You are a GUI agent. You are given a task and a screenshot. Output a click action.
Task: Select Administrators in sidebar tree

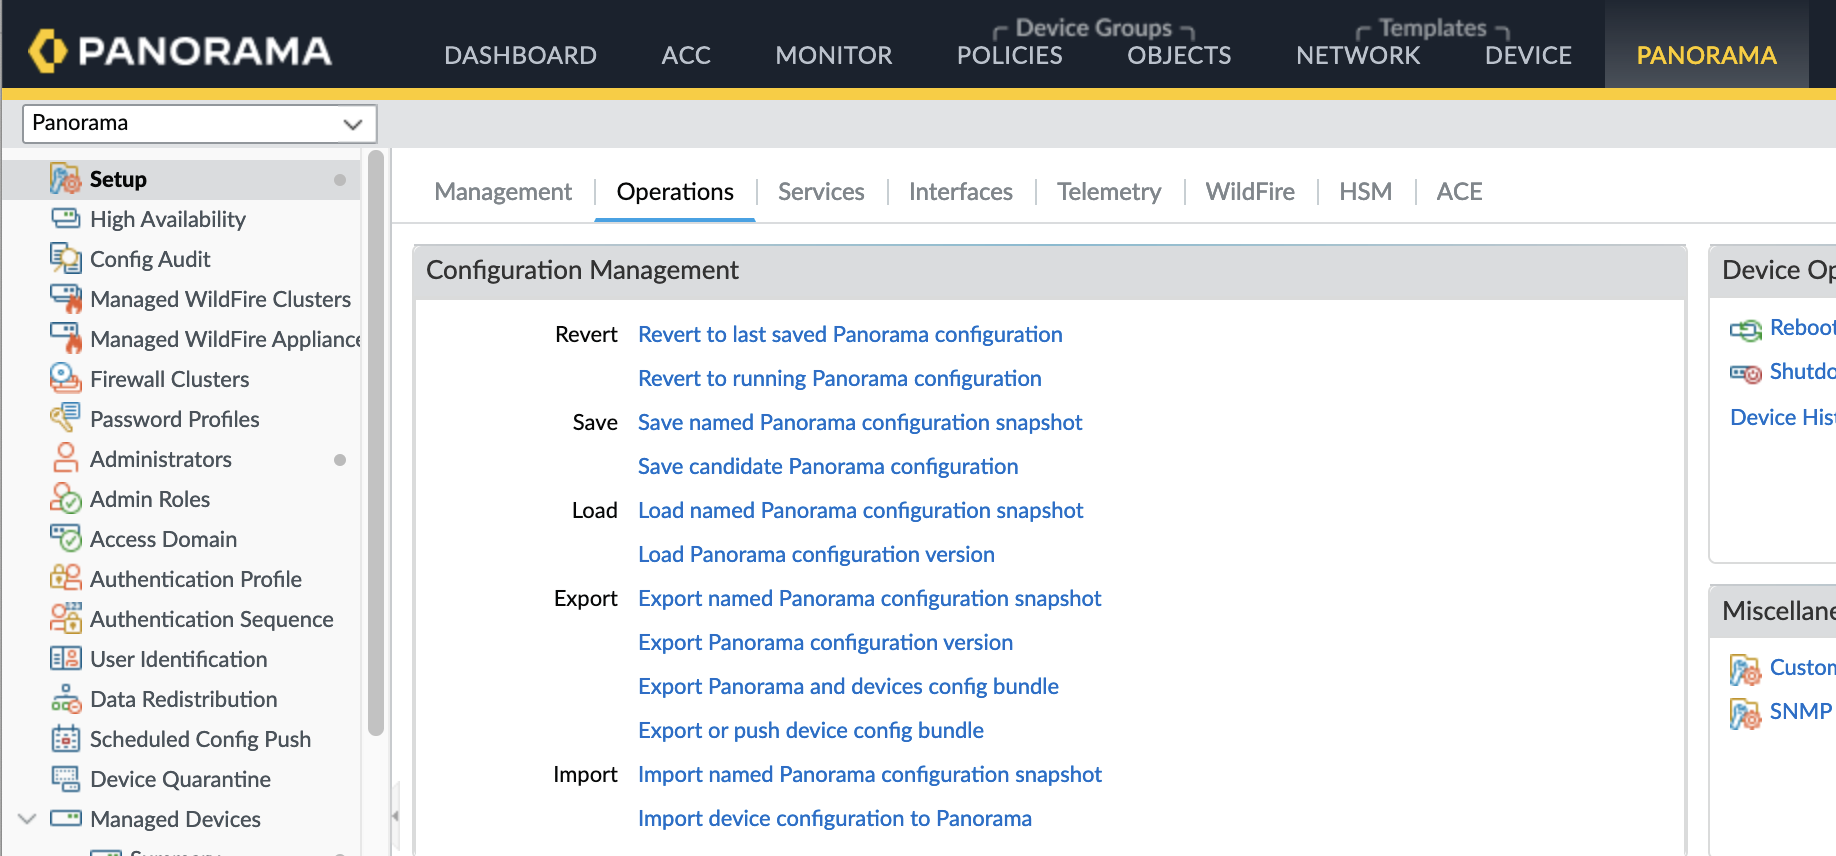pyautogui.click(x=160, y=459)
